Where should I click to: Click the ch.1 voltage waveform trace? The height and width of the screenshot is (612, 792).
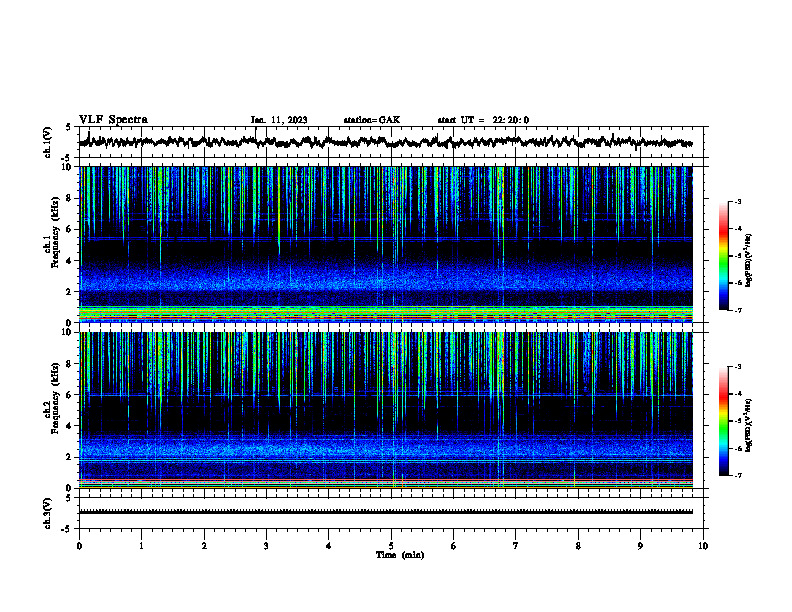[386, 142]
